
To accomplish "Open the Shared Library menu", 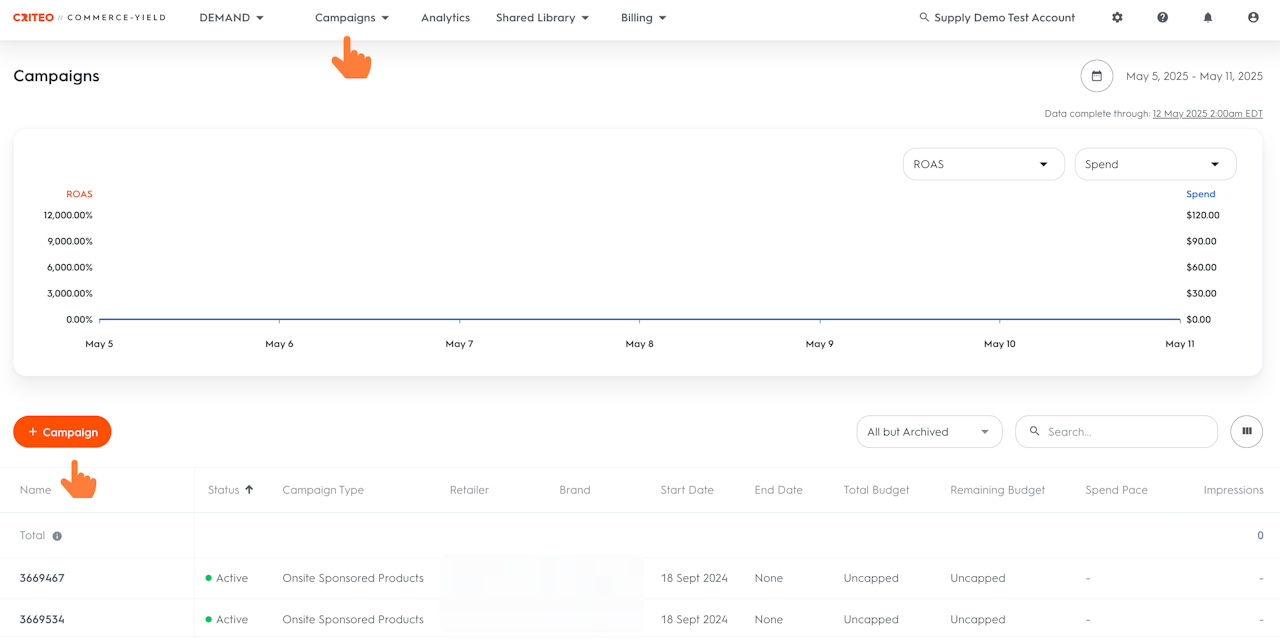I will tap(543, 18).
